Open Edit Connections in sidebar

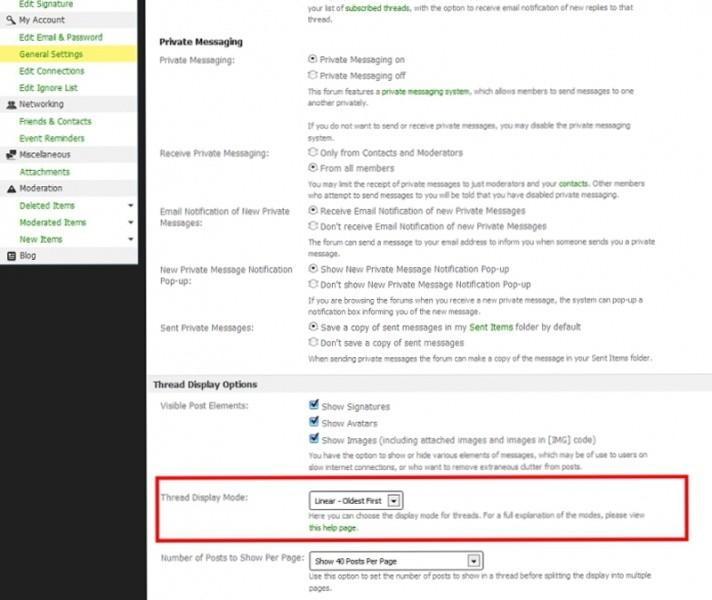coord(52,71)
